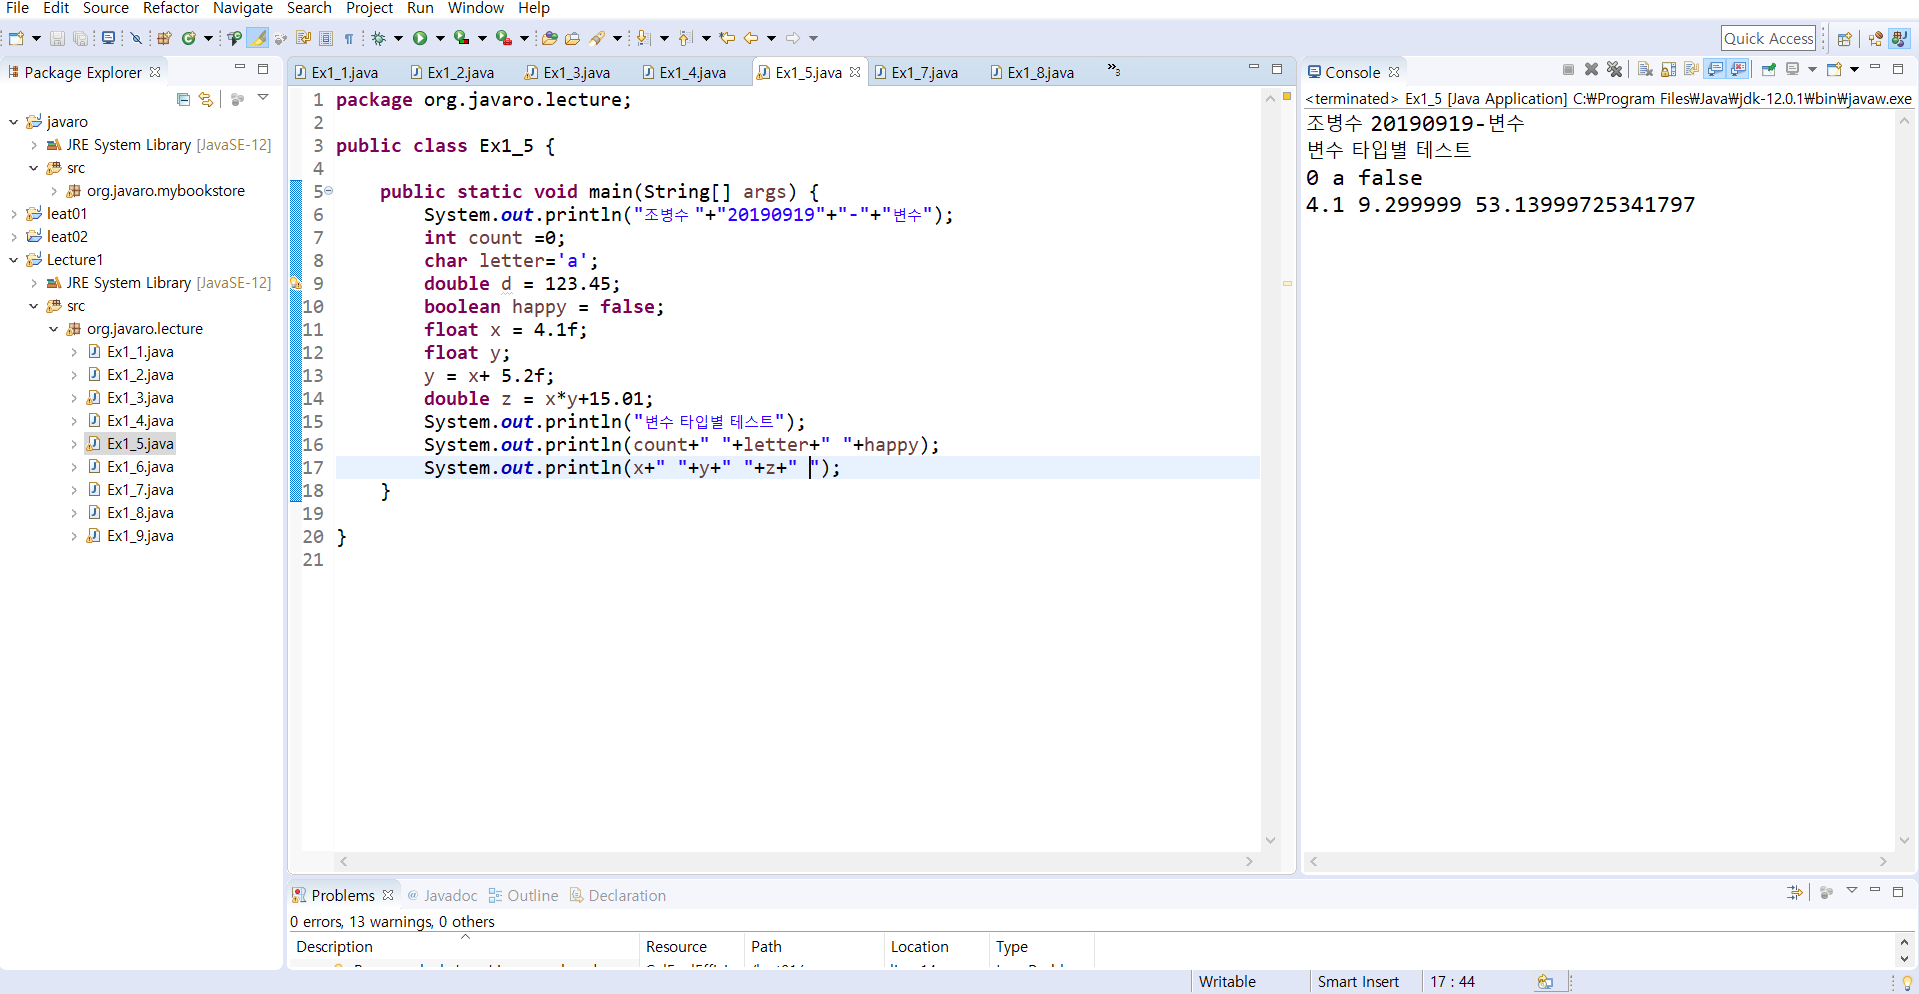Click into the Quick Access field

click(1768, 38)
